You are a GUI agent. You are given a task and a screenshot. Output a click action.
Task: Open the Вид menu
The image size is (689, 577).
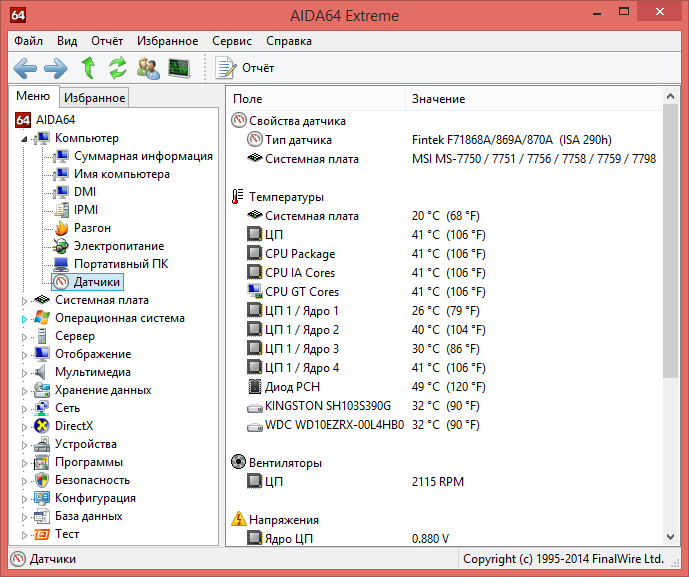[67, 41]
